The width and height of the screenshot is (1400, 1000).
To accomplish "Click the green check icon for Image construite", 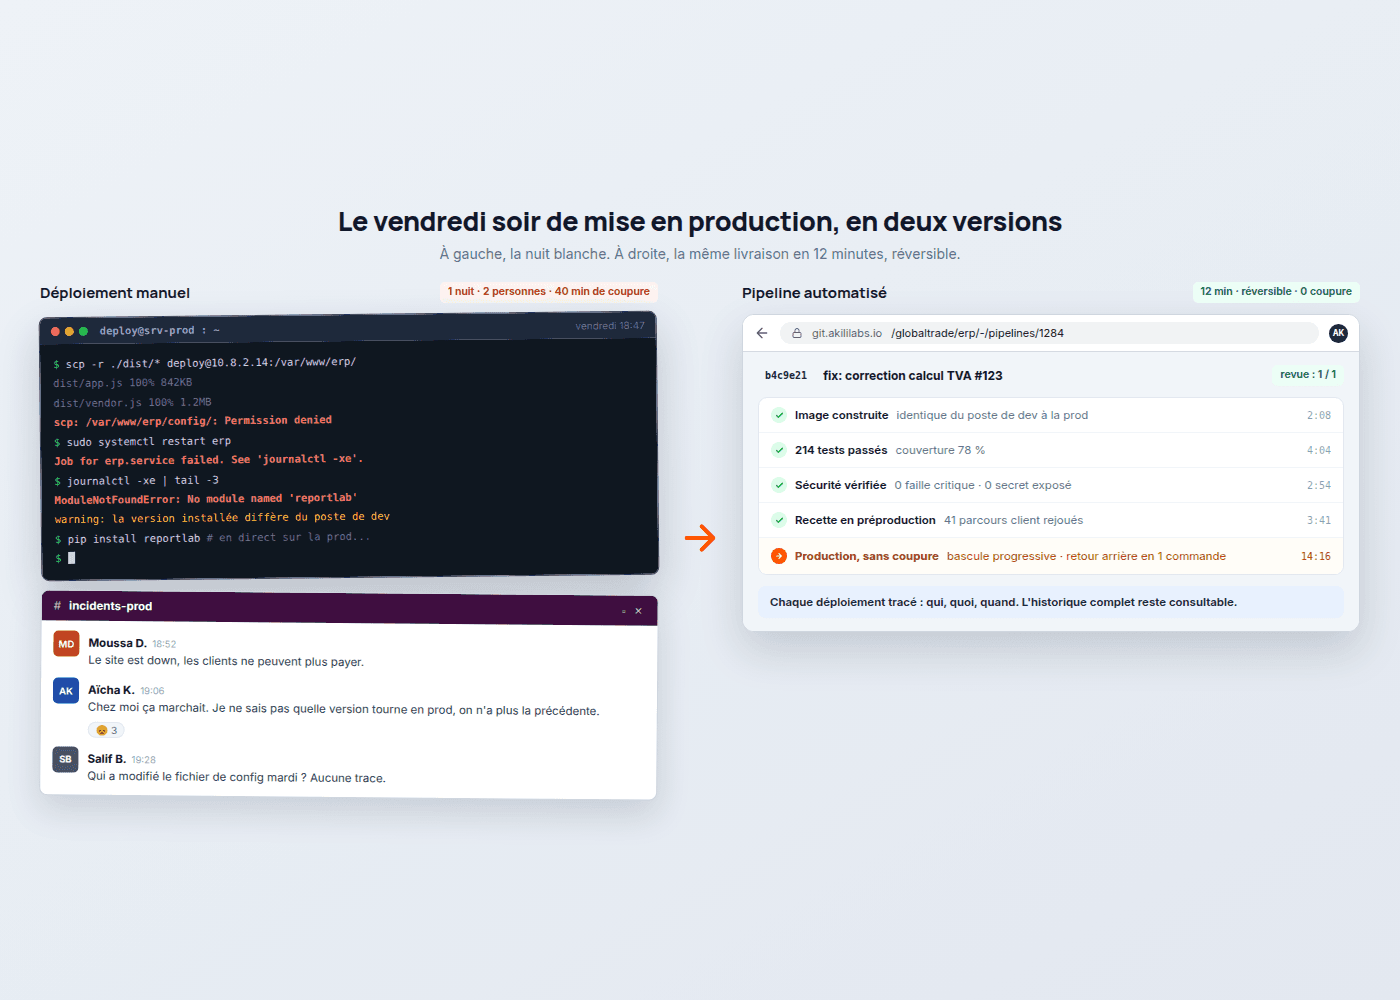I will click(779, 415).
